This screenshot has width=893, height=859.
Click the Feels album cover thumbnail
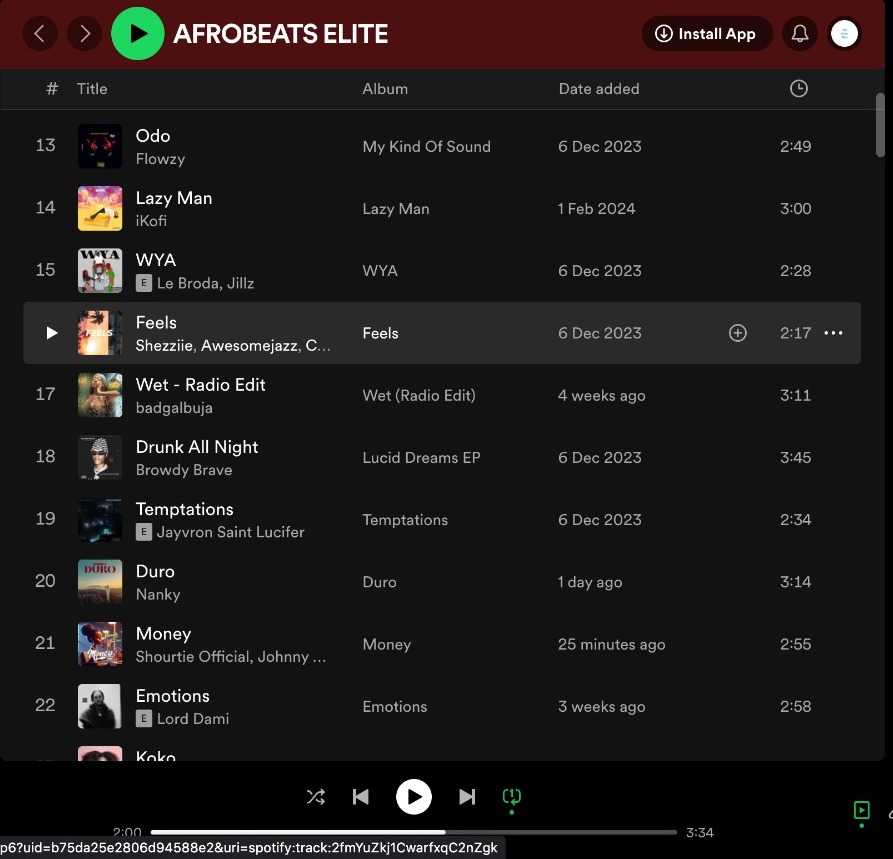(100, 333)
